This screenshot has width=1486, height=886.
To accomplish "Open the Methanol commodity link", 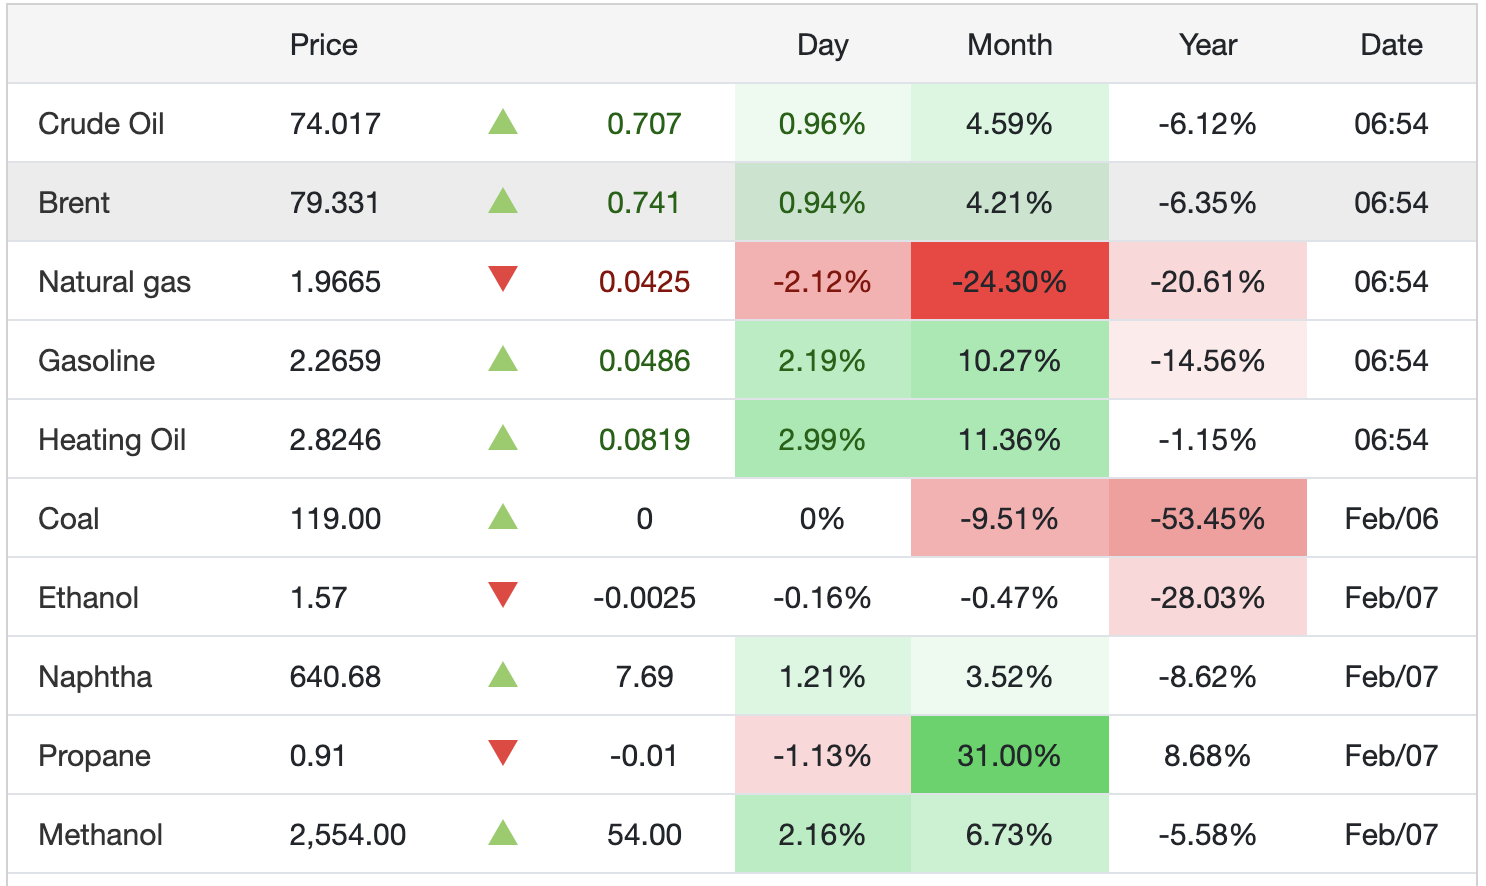I will [101, 835].
